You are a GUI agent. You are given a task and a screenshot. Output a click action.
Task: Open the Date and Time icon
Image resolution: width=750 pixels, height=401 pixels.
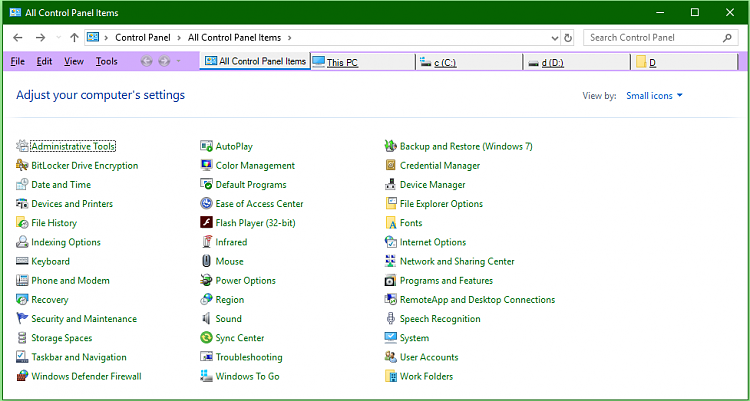click(22, 184)
